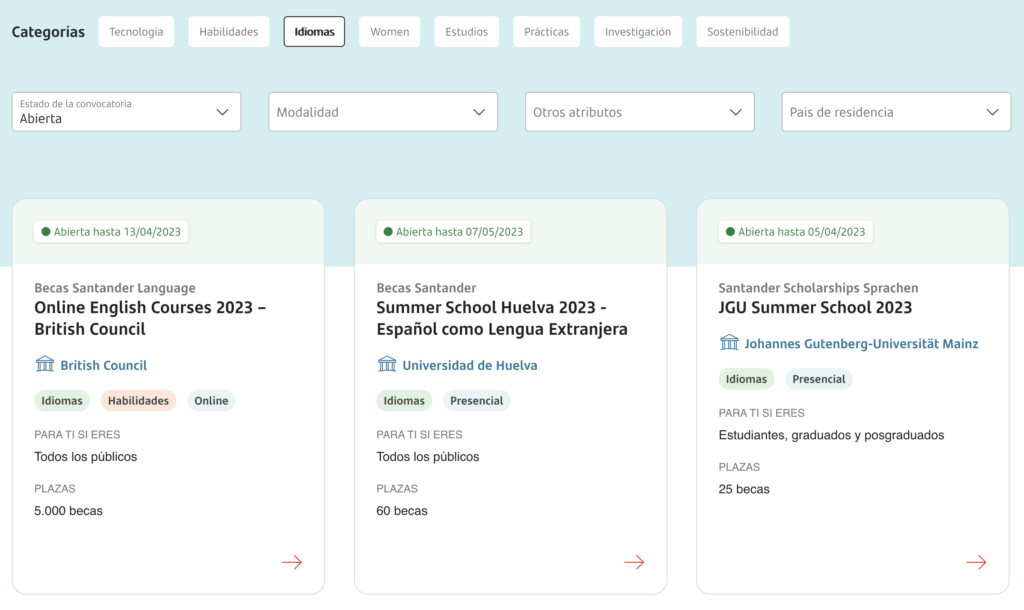Click the Santander Scholarships Sprachen subtitle
This screenshot has height=610, width=1024.
point(818,287)
